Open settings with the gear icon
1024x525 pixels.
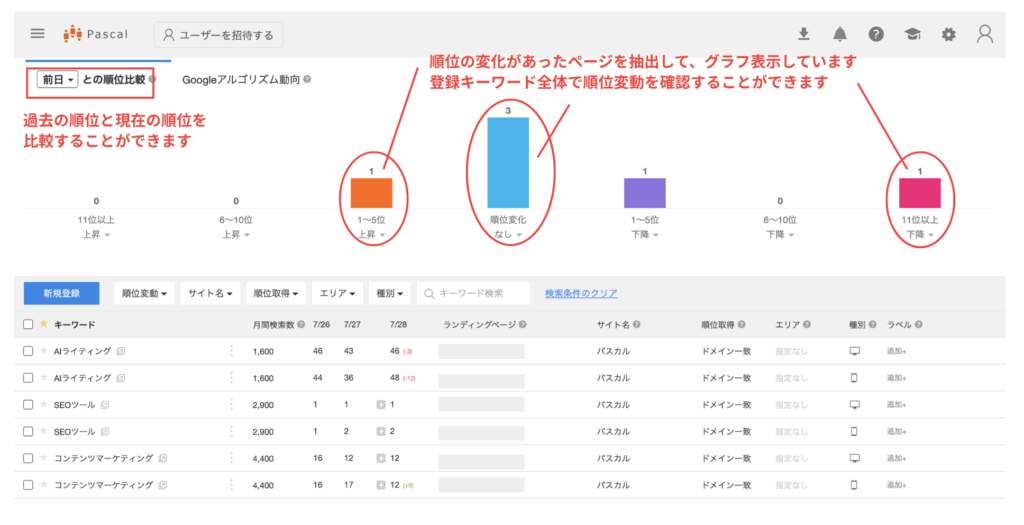tap(948, 34)
